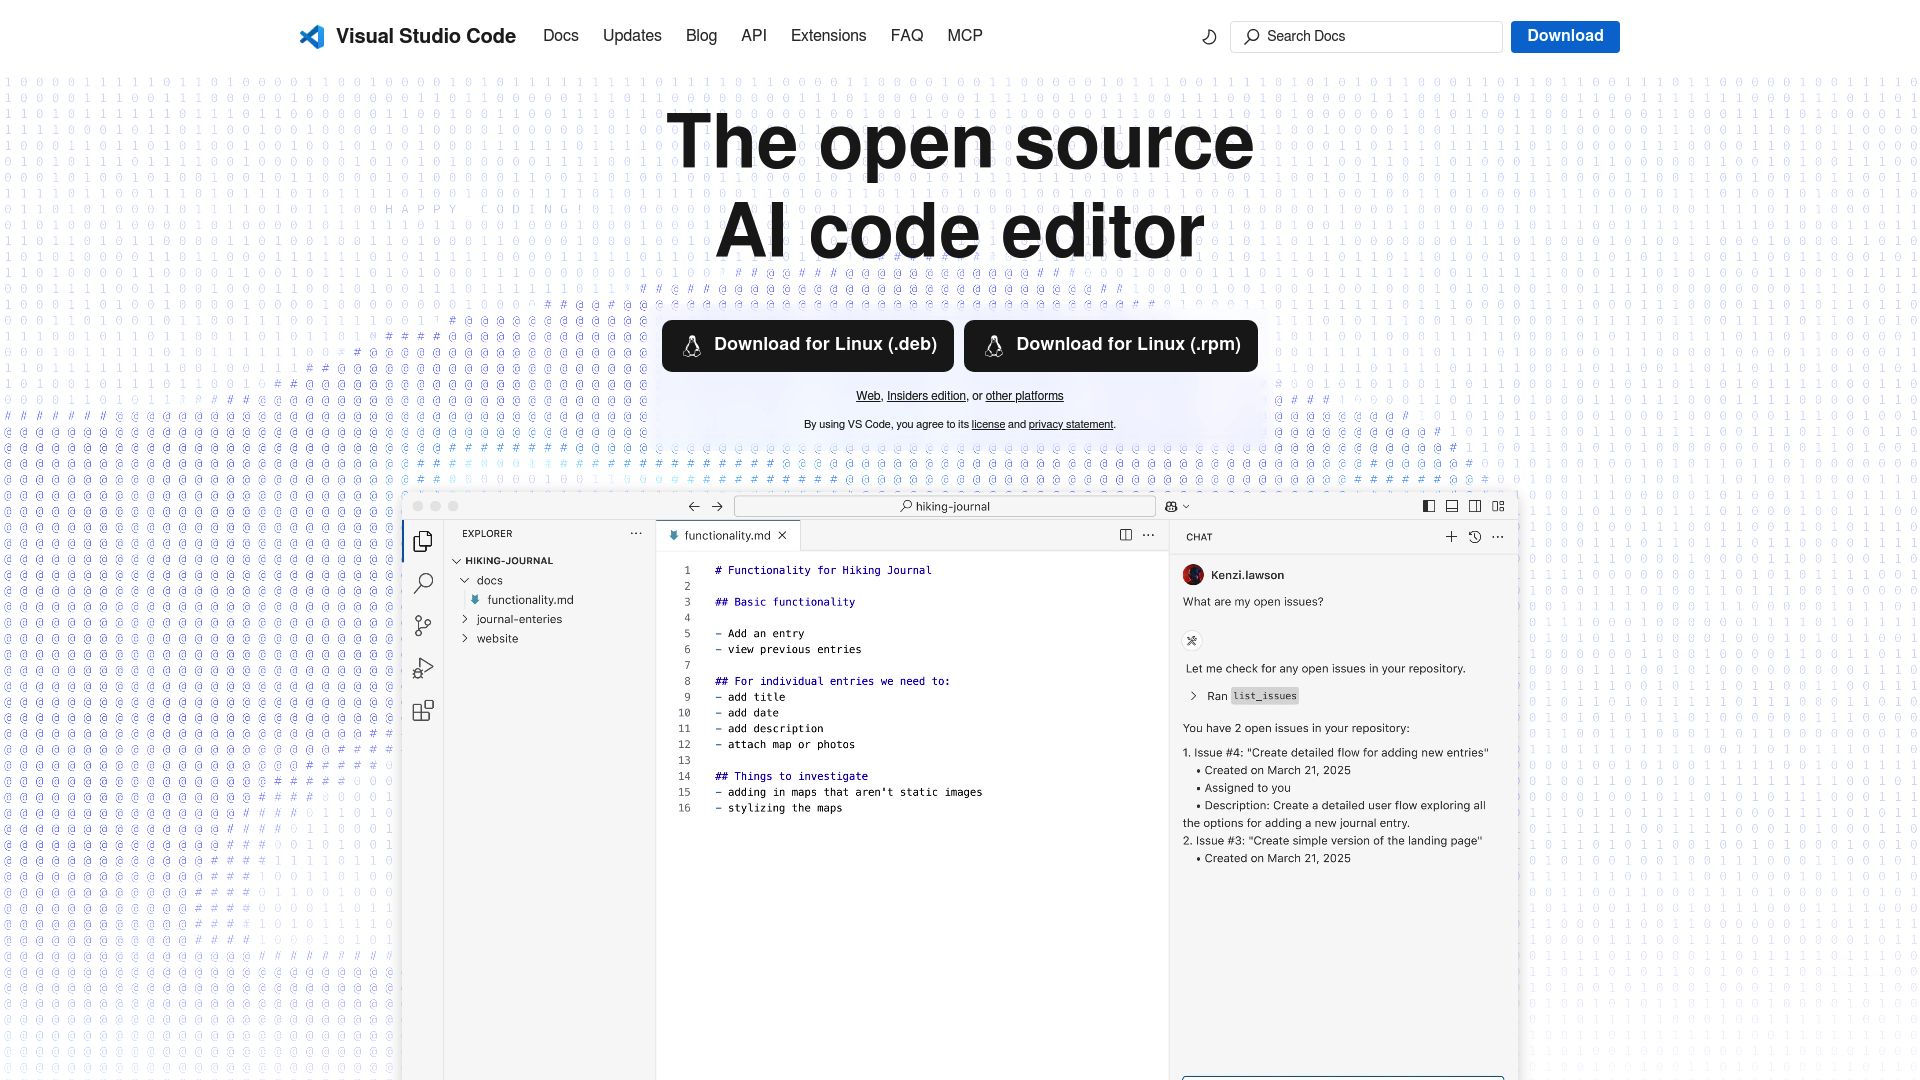Screen dimensions: 1920x1080
Task: Click the 'What are my open issues?' message
Action: (1253, 602)
